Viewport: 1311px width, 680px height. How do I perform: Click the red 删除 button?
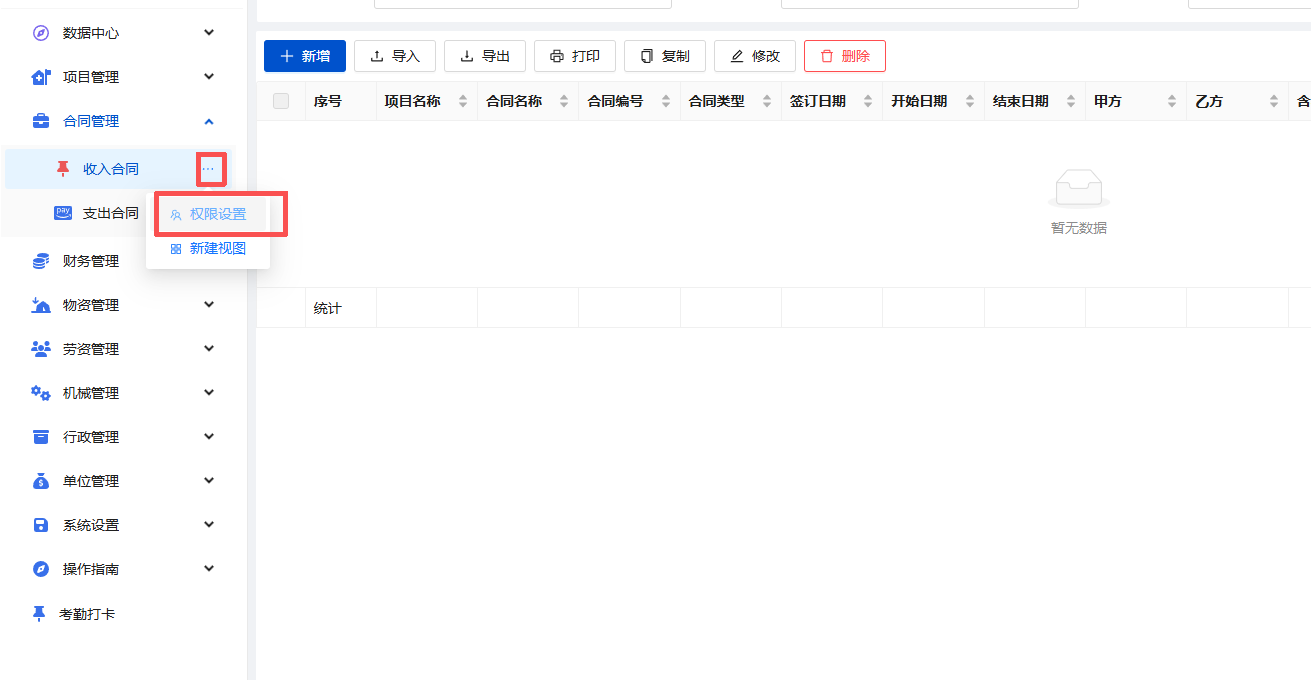[x=844, y=56]
